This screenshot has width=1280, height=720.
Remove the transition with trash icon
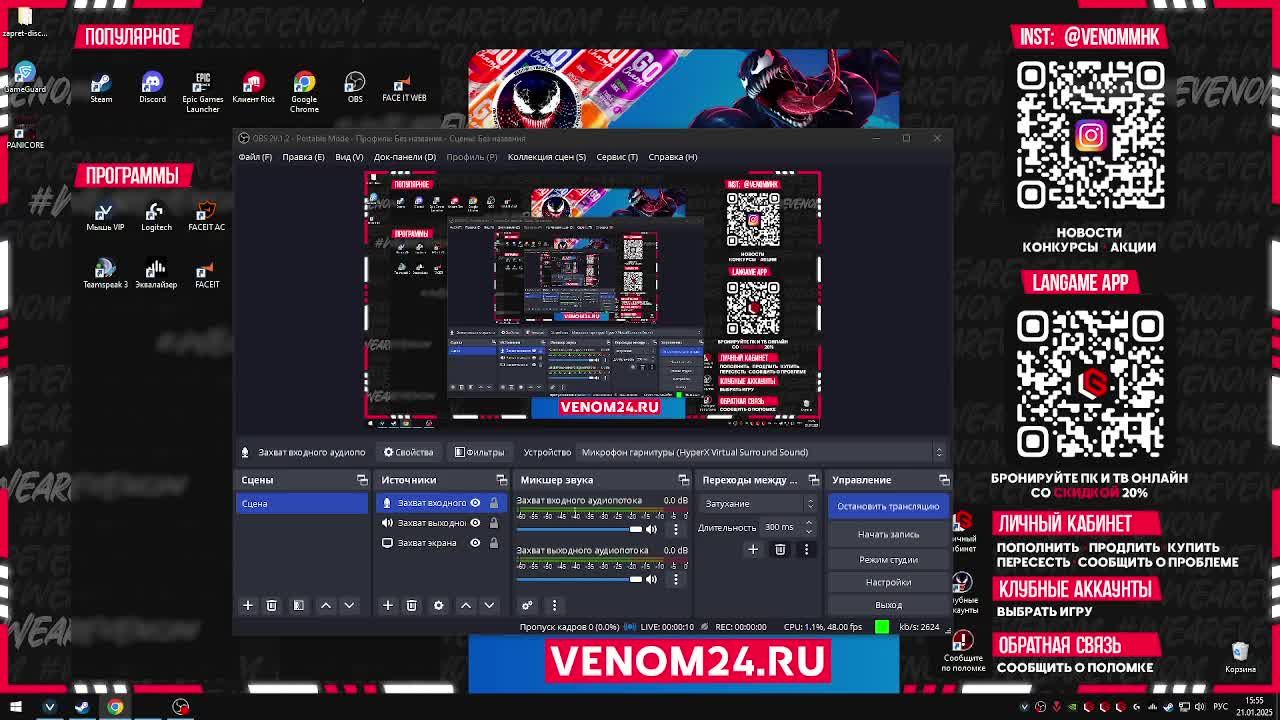(x=780, y=549)
